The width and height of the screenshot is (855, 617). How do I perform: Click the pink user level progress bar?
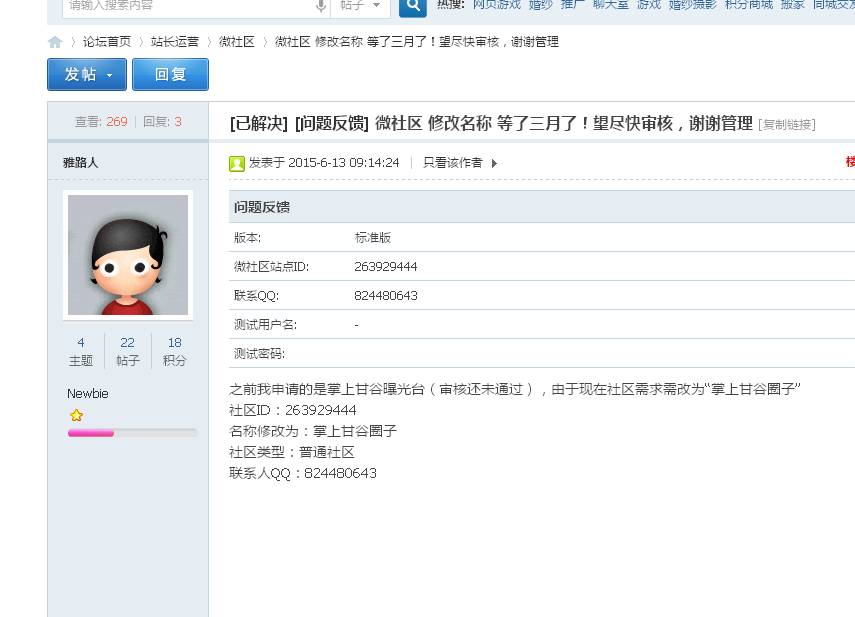133,433
